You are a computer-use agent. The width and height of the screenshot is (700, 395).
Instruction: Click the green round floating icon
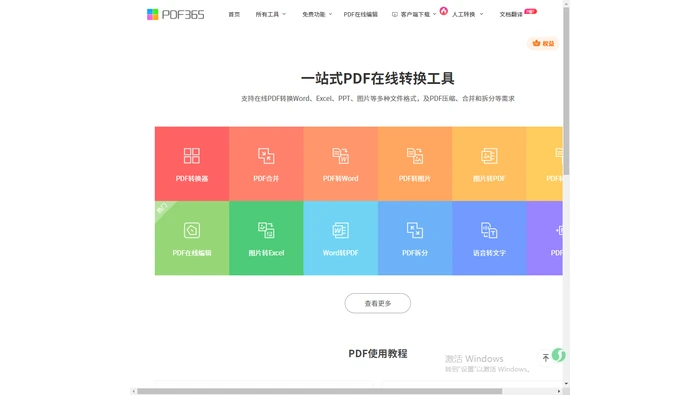[x=558, y=355]
